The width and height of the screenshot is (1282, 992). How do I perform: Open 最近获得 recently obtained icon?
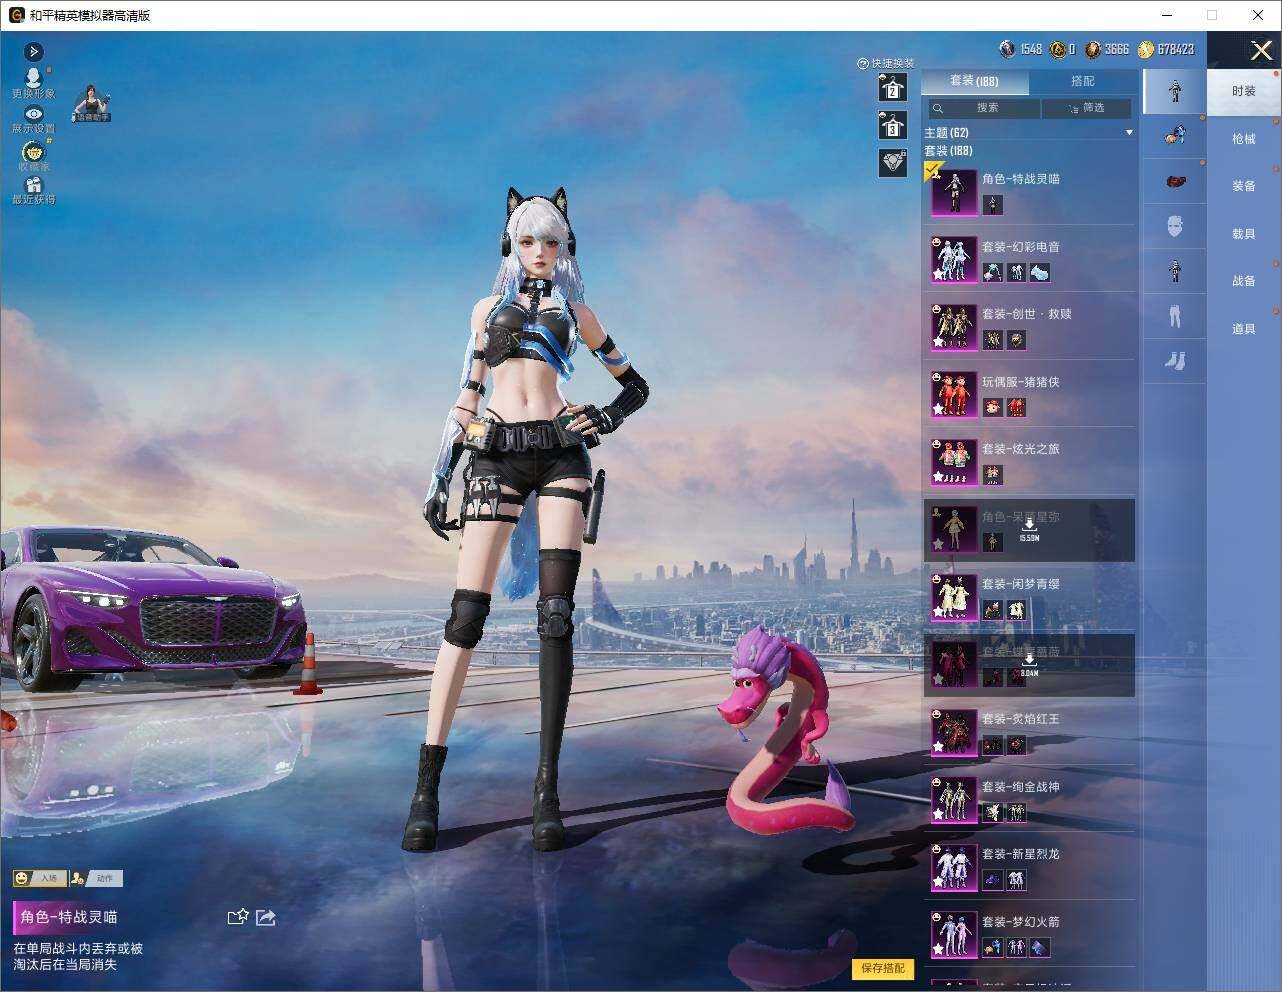pyautogui.click(x=33, y=190)
